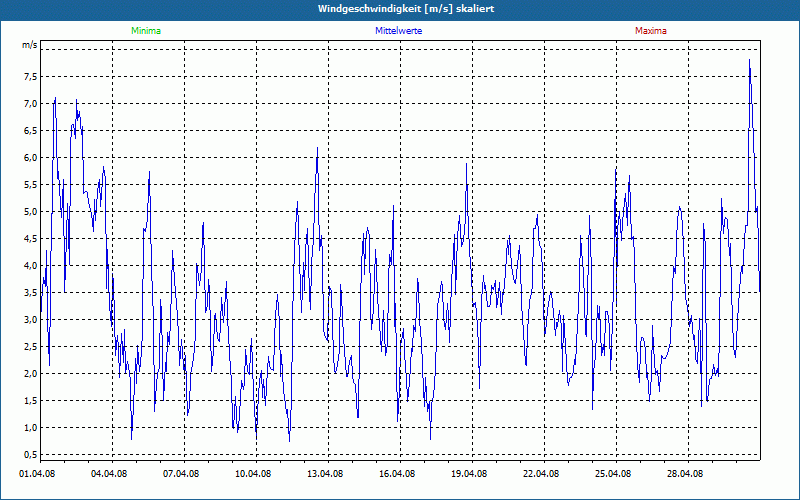The width and height of the screenshot is (800, 500).
Task: Click the 01.04.08 date label
Action: point(37,474)
